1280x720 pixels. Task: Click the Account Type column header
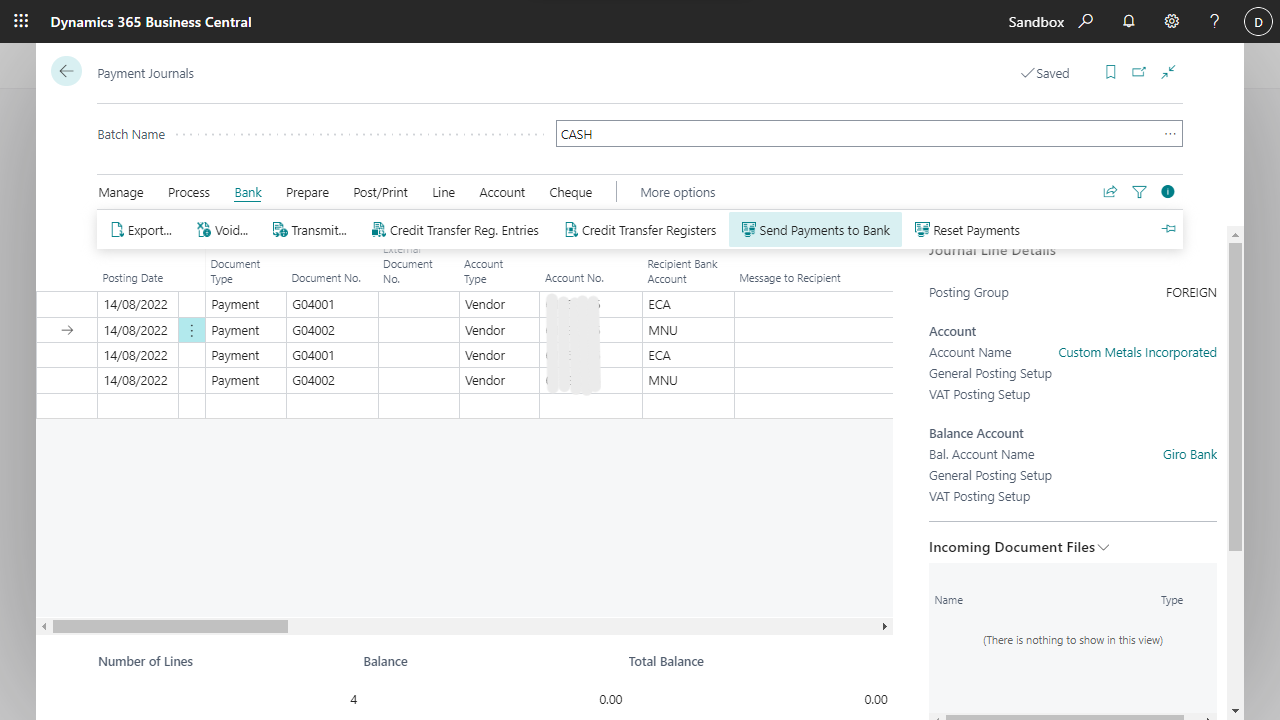484,271
